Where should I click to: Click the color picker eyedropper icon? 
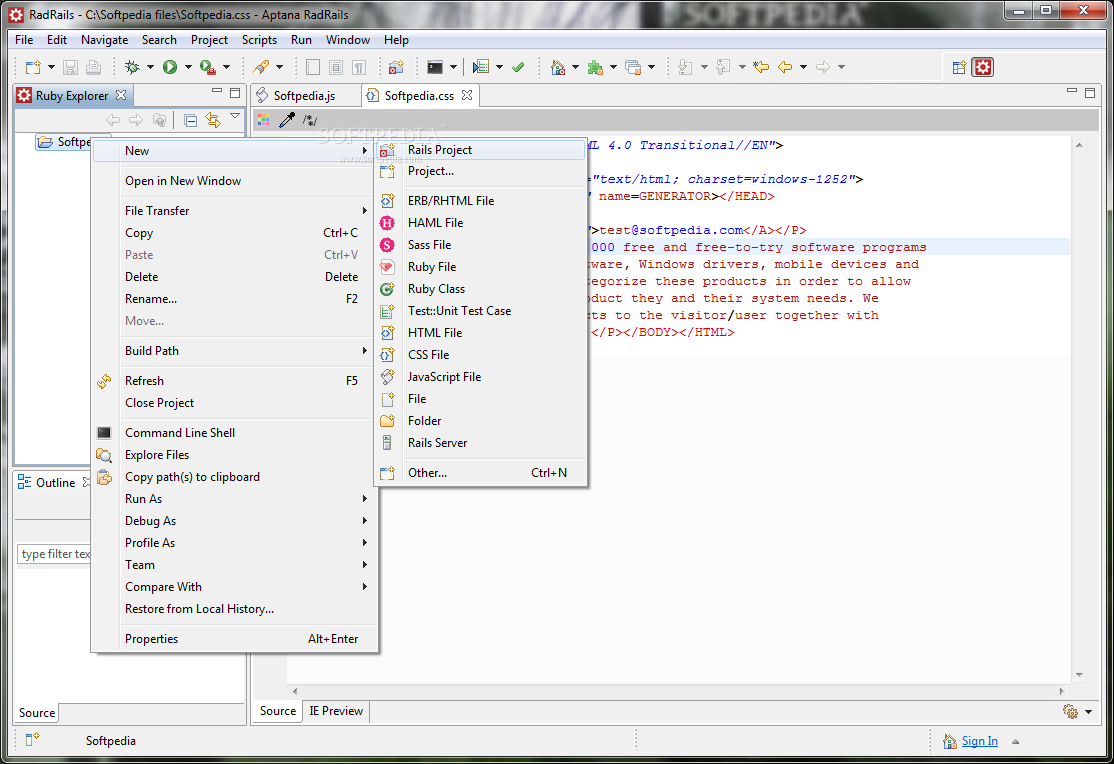click(x=287, y=120)
